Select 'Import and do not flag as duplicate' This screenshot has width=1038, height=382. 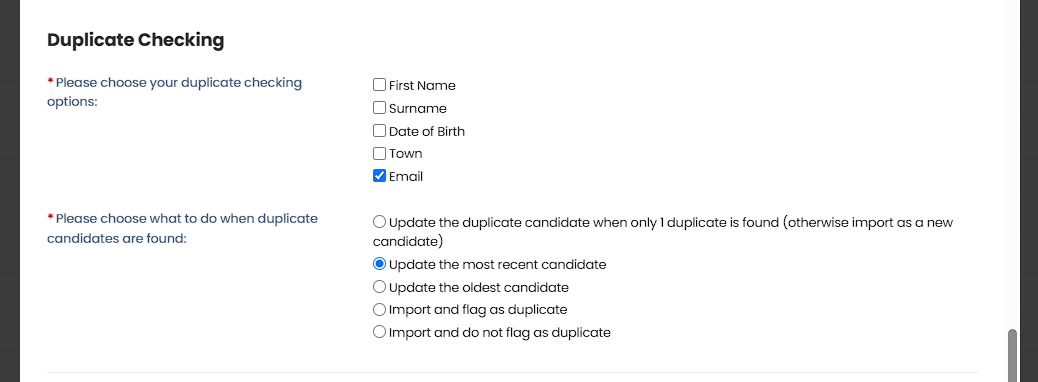click(x=379, y=332)
